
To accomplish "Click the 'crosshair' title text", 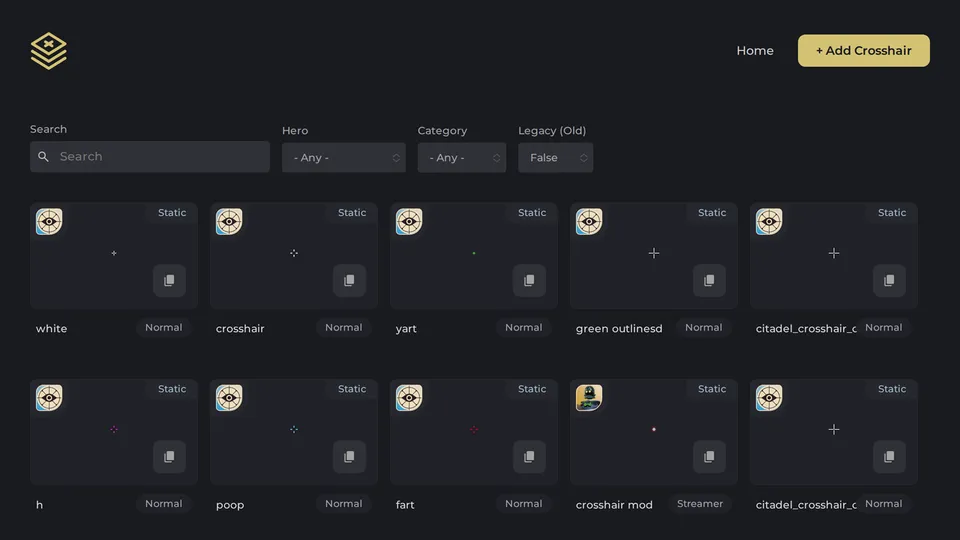I will [240, 329].
